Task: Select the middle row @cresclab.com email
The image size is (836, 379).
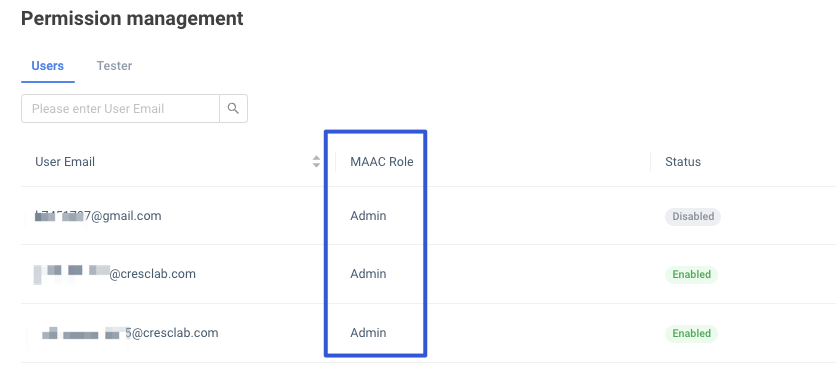Action: (x=115, y=274)
